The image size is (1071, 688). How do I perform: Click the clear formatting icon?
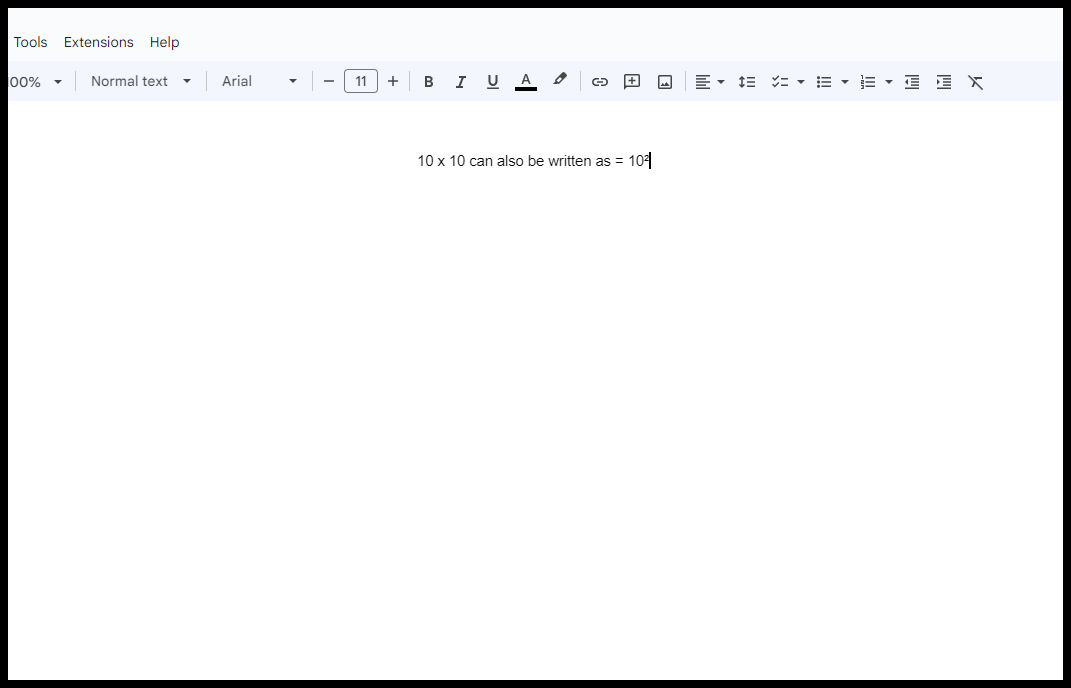[975, 82]
